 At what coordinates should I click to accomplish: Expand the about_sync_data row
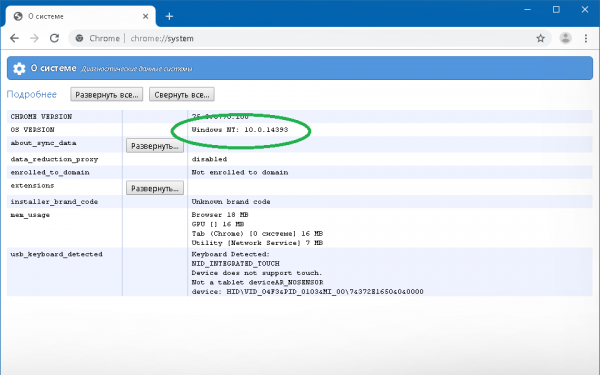[x=155, y=146]
